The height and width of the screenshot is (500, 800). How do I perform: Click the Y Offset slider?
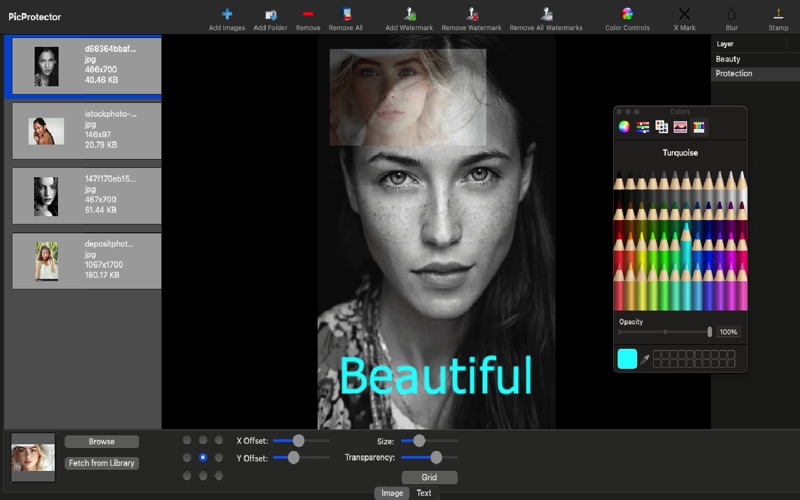tap(301, 458)
